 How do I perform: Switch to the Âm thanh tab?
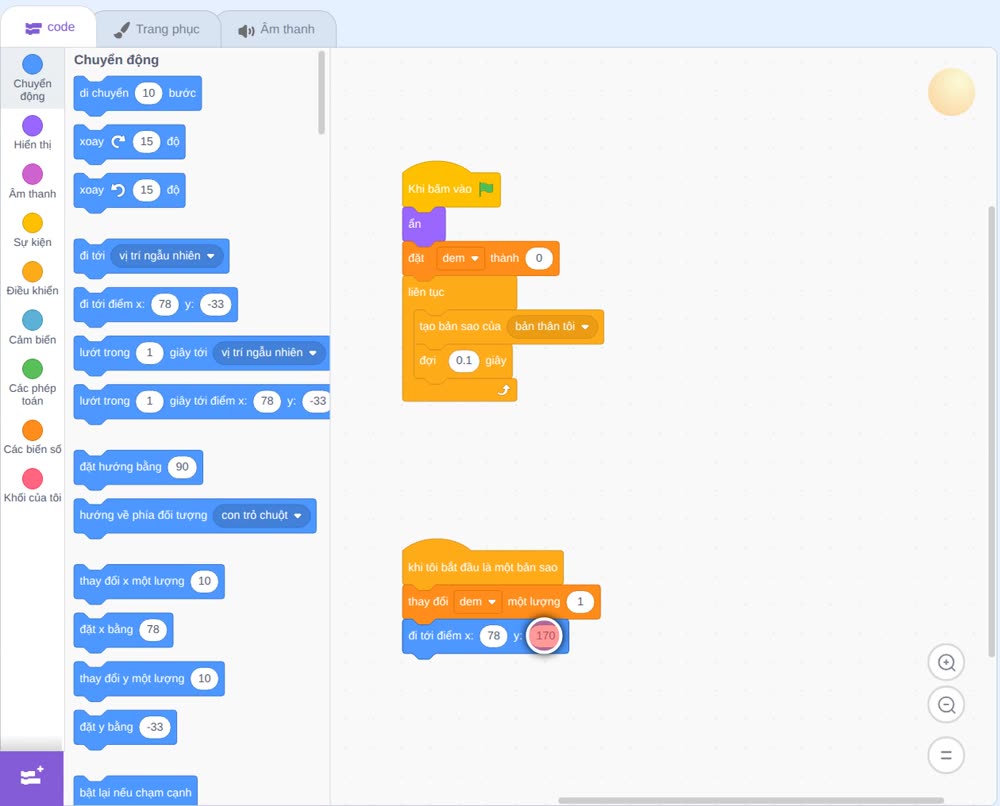(x=277, y=29)
